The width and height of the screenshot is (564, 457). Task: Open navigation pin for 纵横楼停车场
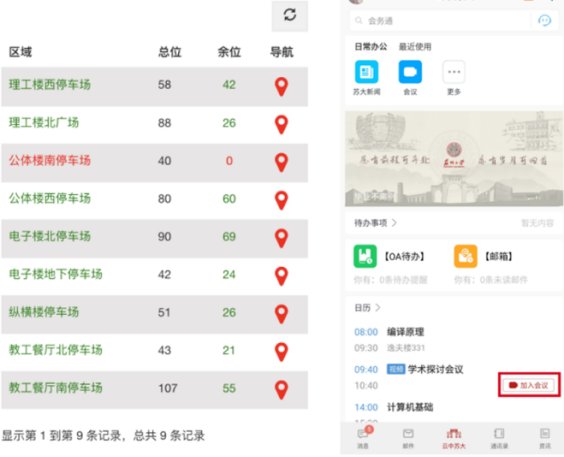281,314
